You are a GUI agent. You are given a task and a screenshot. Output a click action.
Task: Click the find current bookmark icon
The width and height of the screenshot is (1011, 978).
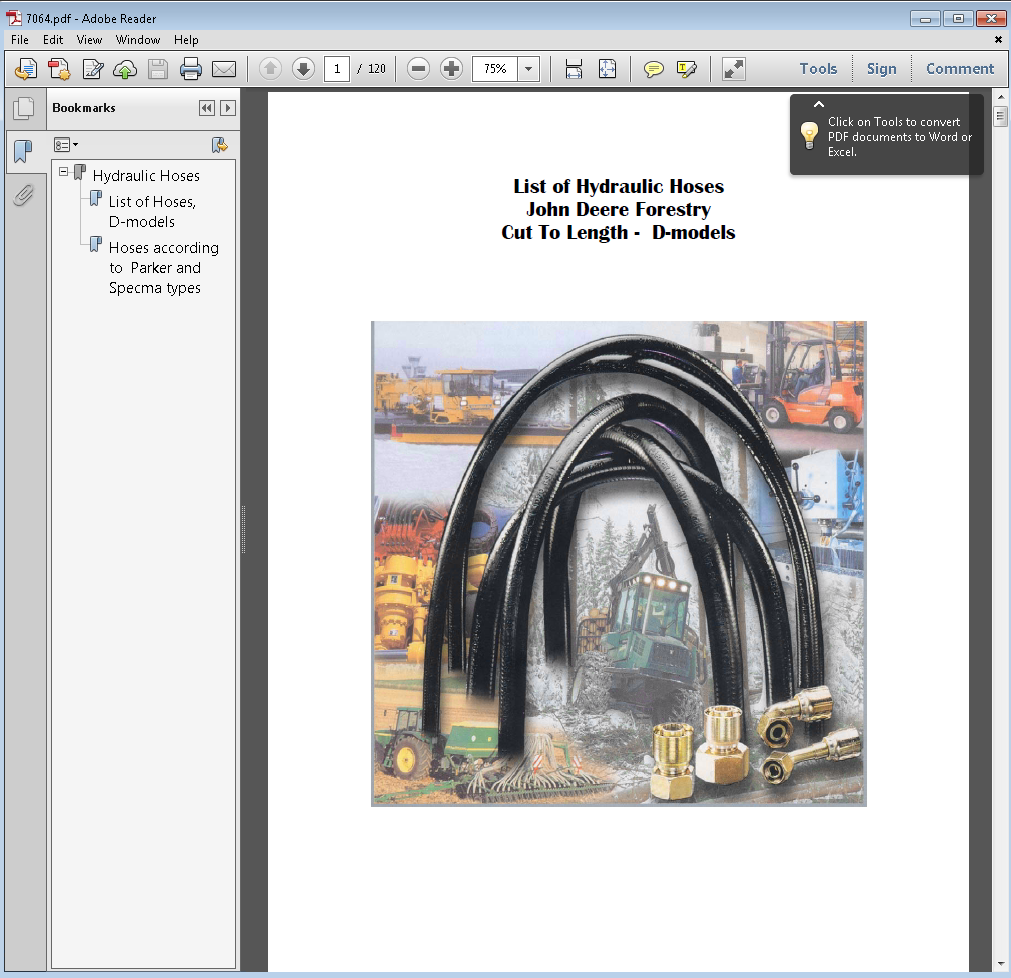(220, 145)
